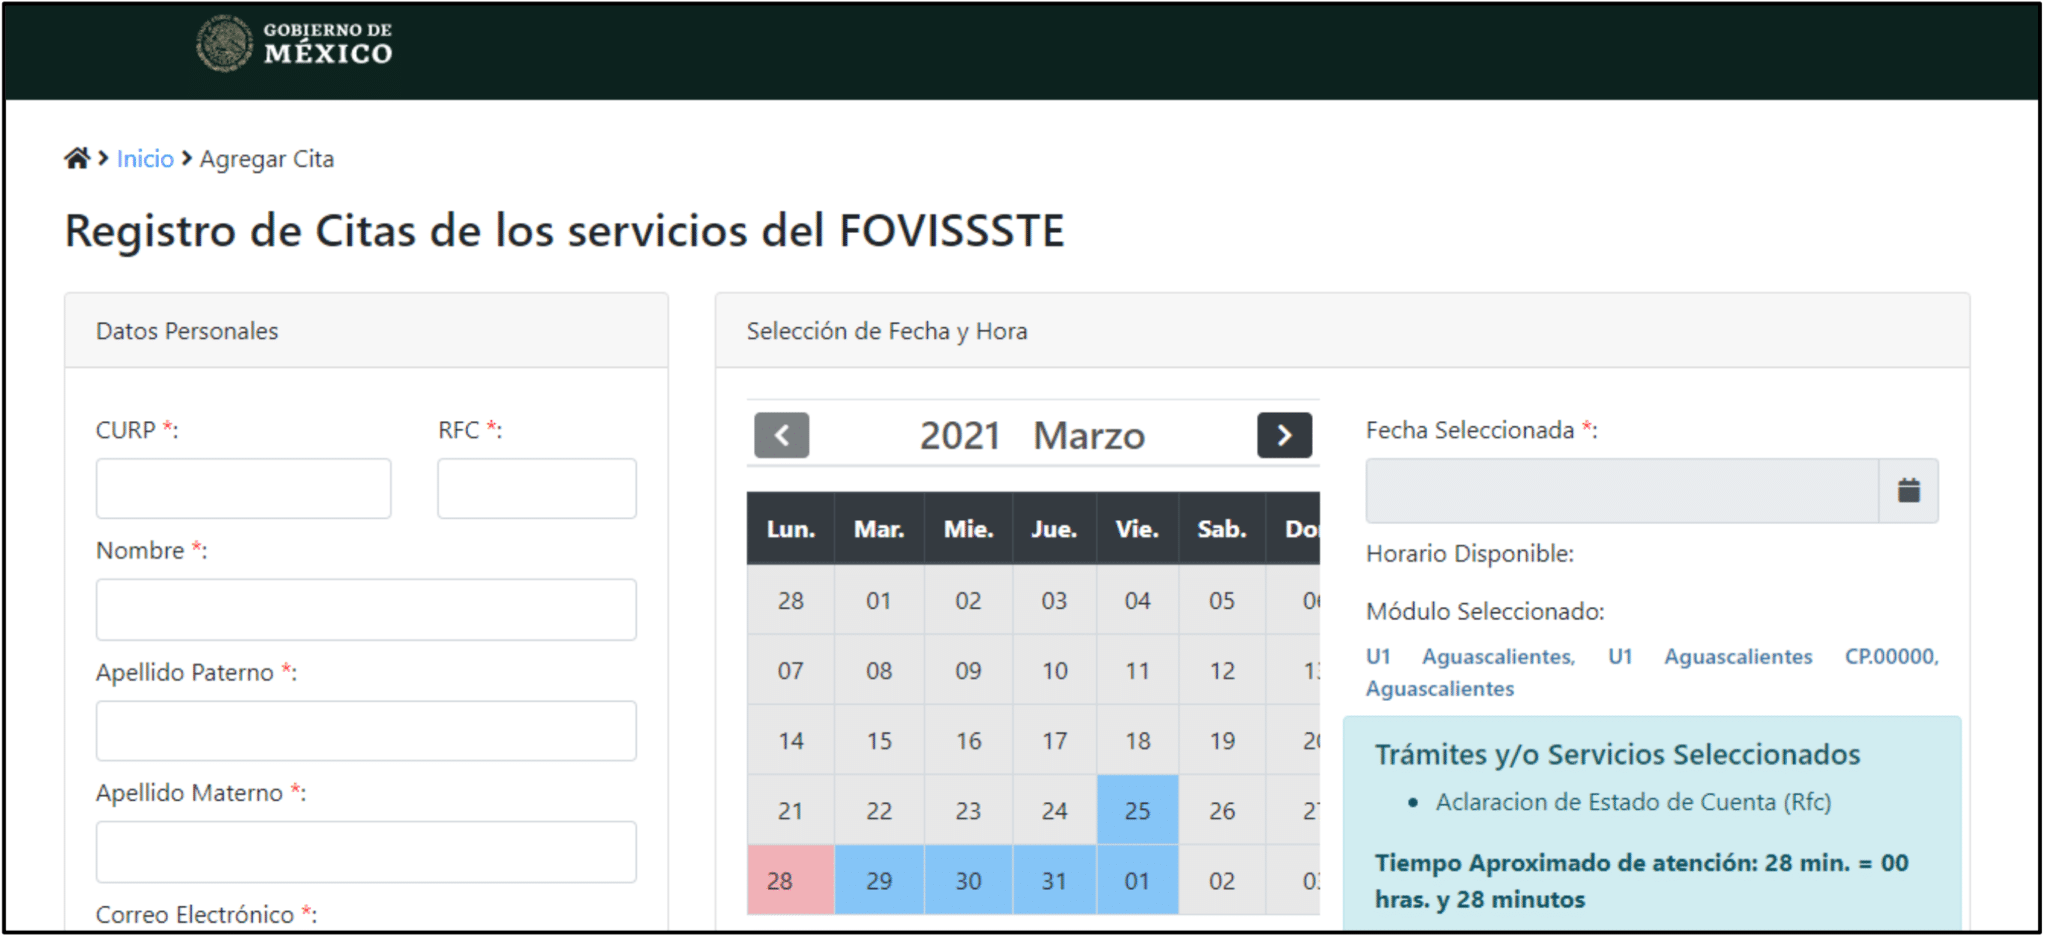2048x939 pixels.
Task: Select available date 31 in calendar
Action: (x=1054, y=880)
